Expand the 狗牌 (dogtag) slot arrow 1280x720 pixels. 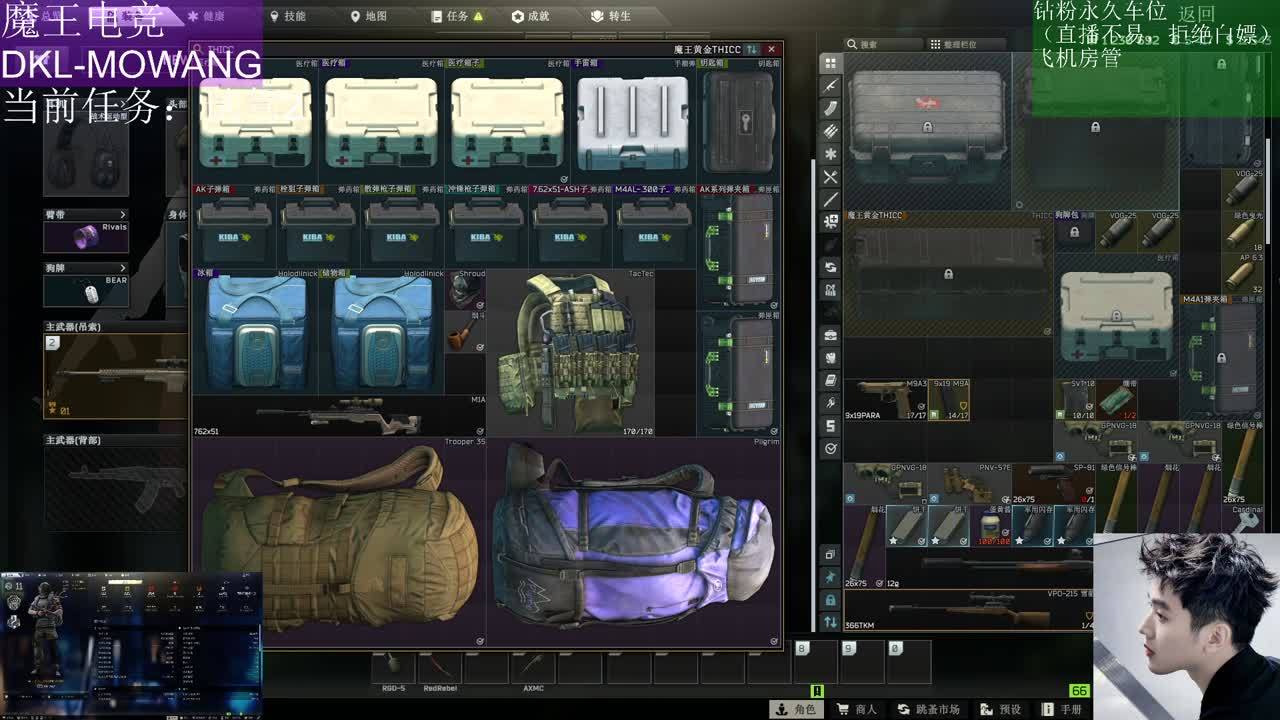pyautogui.click(x=123, y=268)
